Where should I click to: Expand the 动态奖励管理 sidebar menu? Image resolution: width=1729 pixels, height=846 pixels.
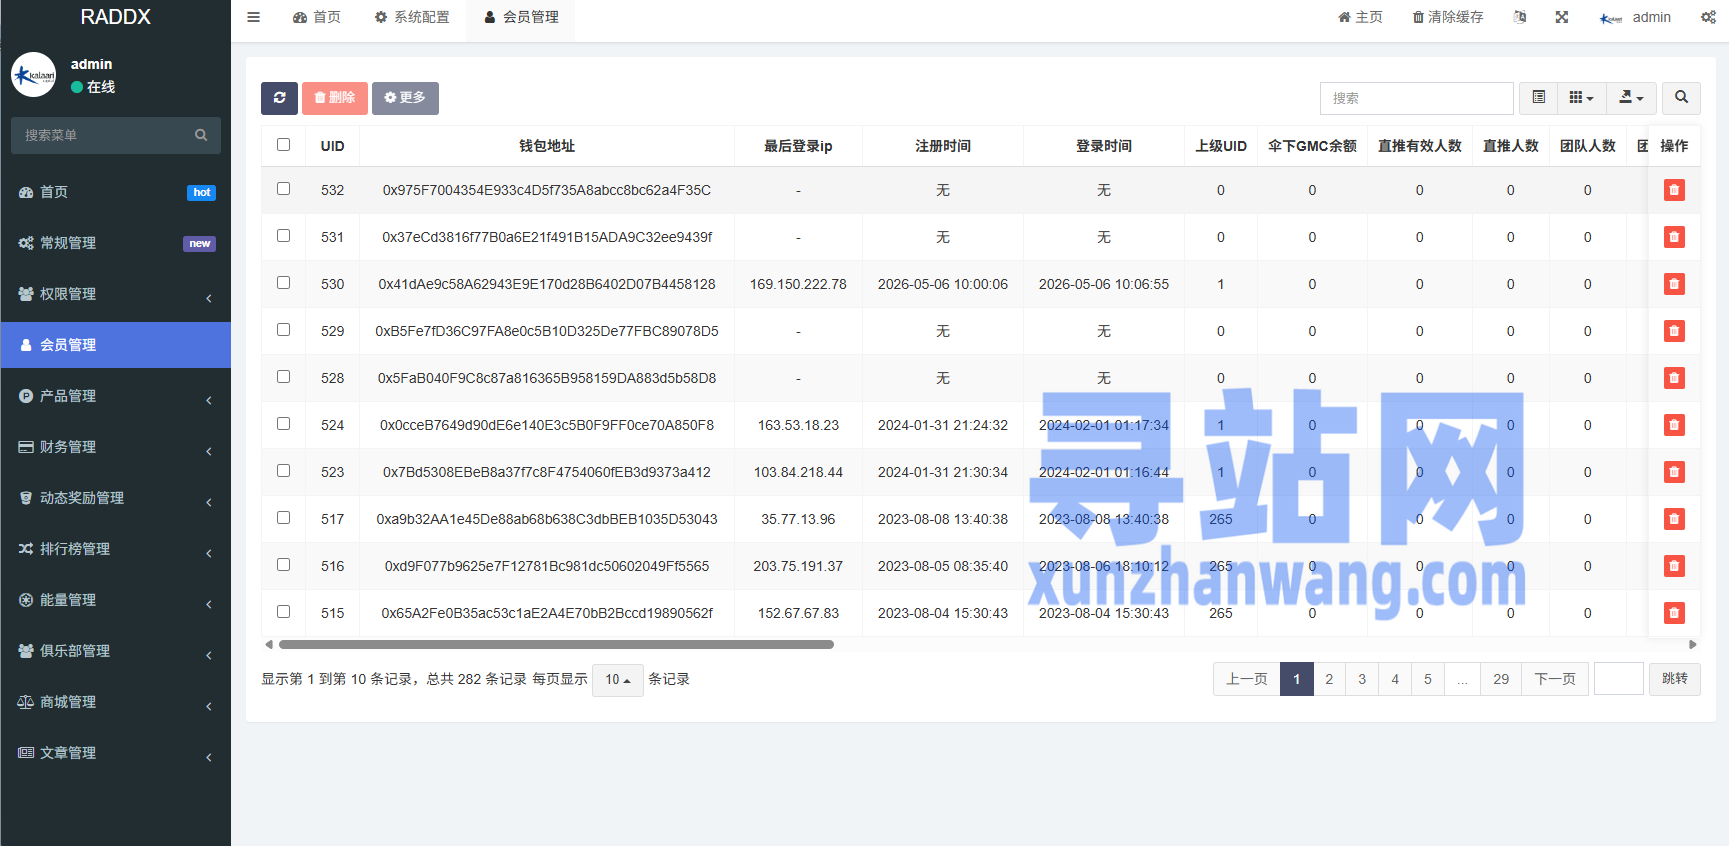tap(116, 498)
